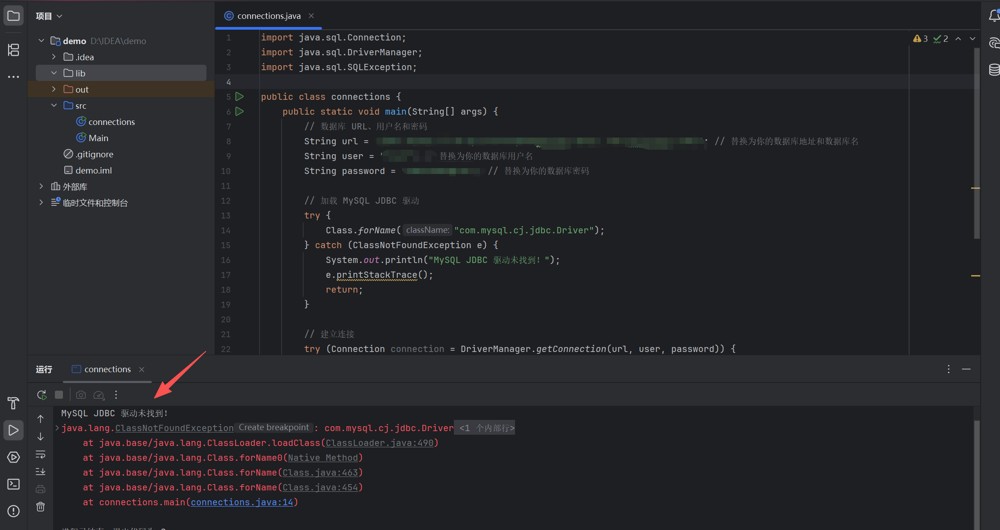The image size is (1000, 530).
Task: Select .gitignore file in project tree
Action: 88,154
